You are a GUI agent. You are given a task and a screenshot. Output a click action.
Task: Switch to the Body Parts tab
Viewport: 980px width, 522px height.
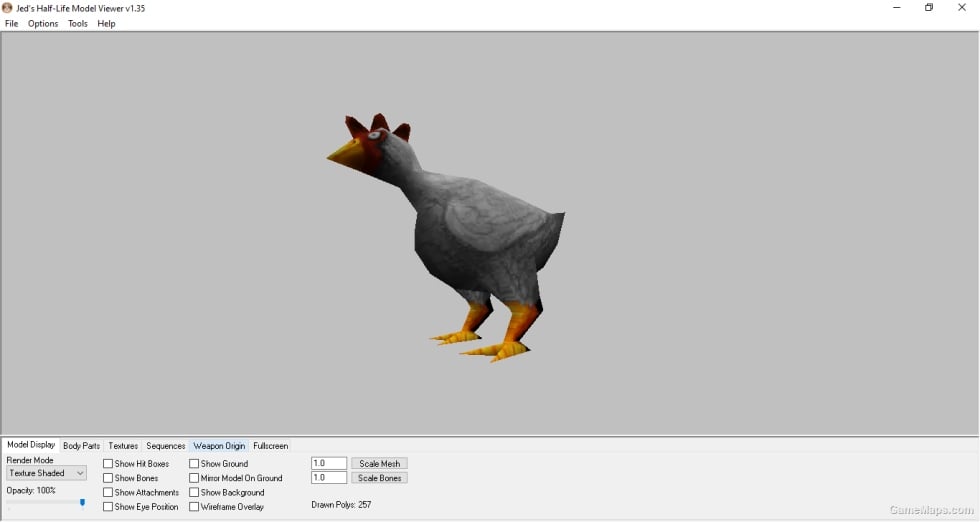(x=81, y=446)
